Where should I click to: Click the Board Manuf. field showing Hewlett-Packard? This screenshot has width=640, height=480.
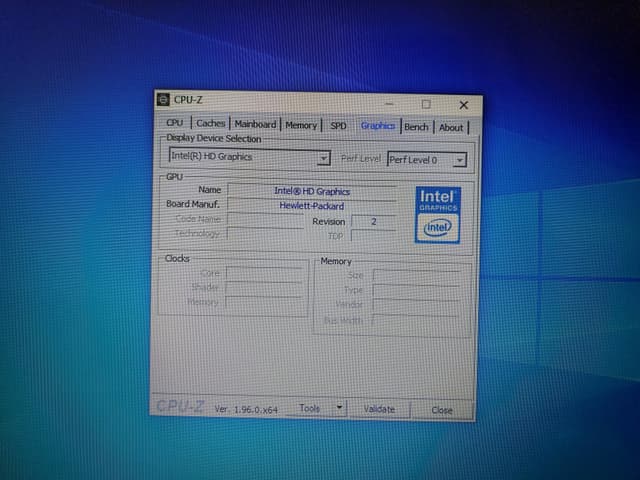(x=312, y=205)
